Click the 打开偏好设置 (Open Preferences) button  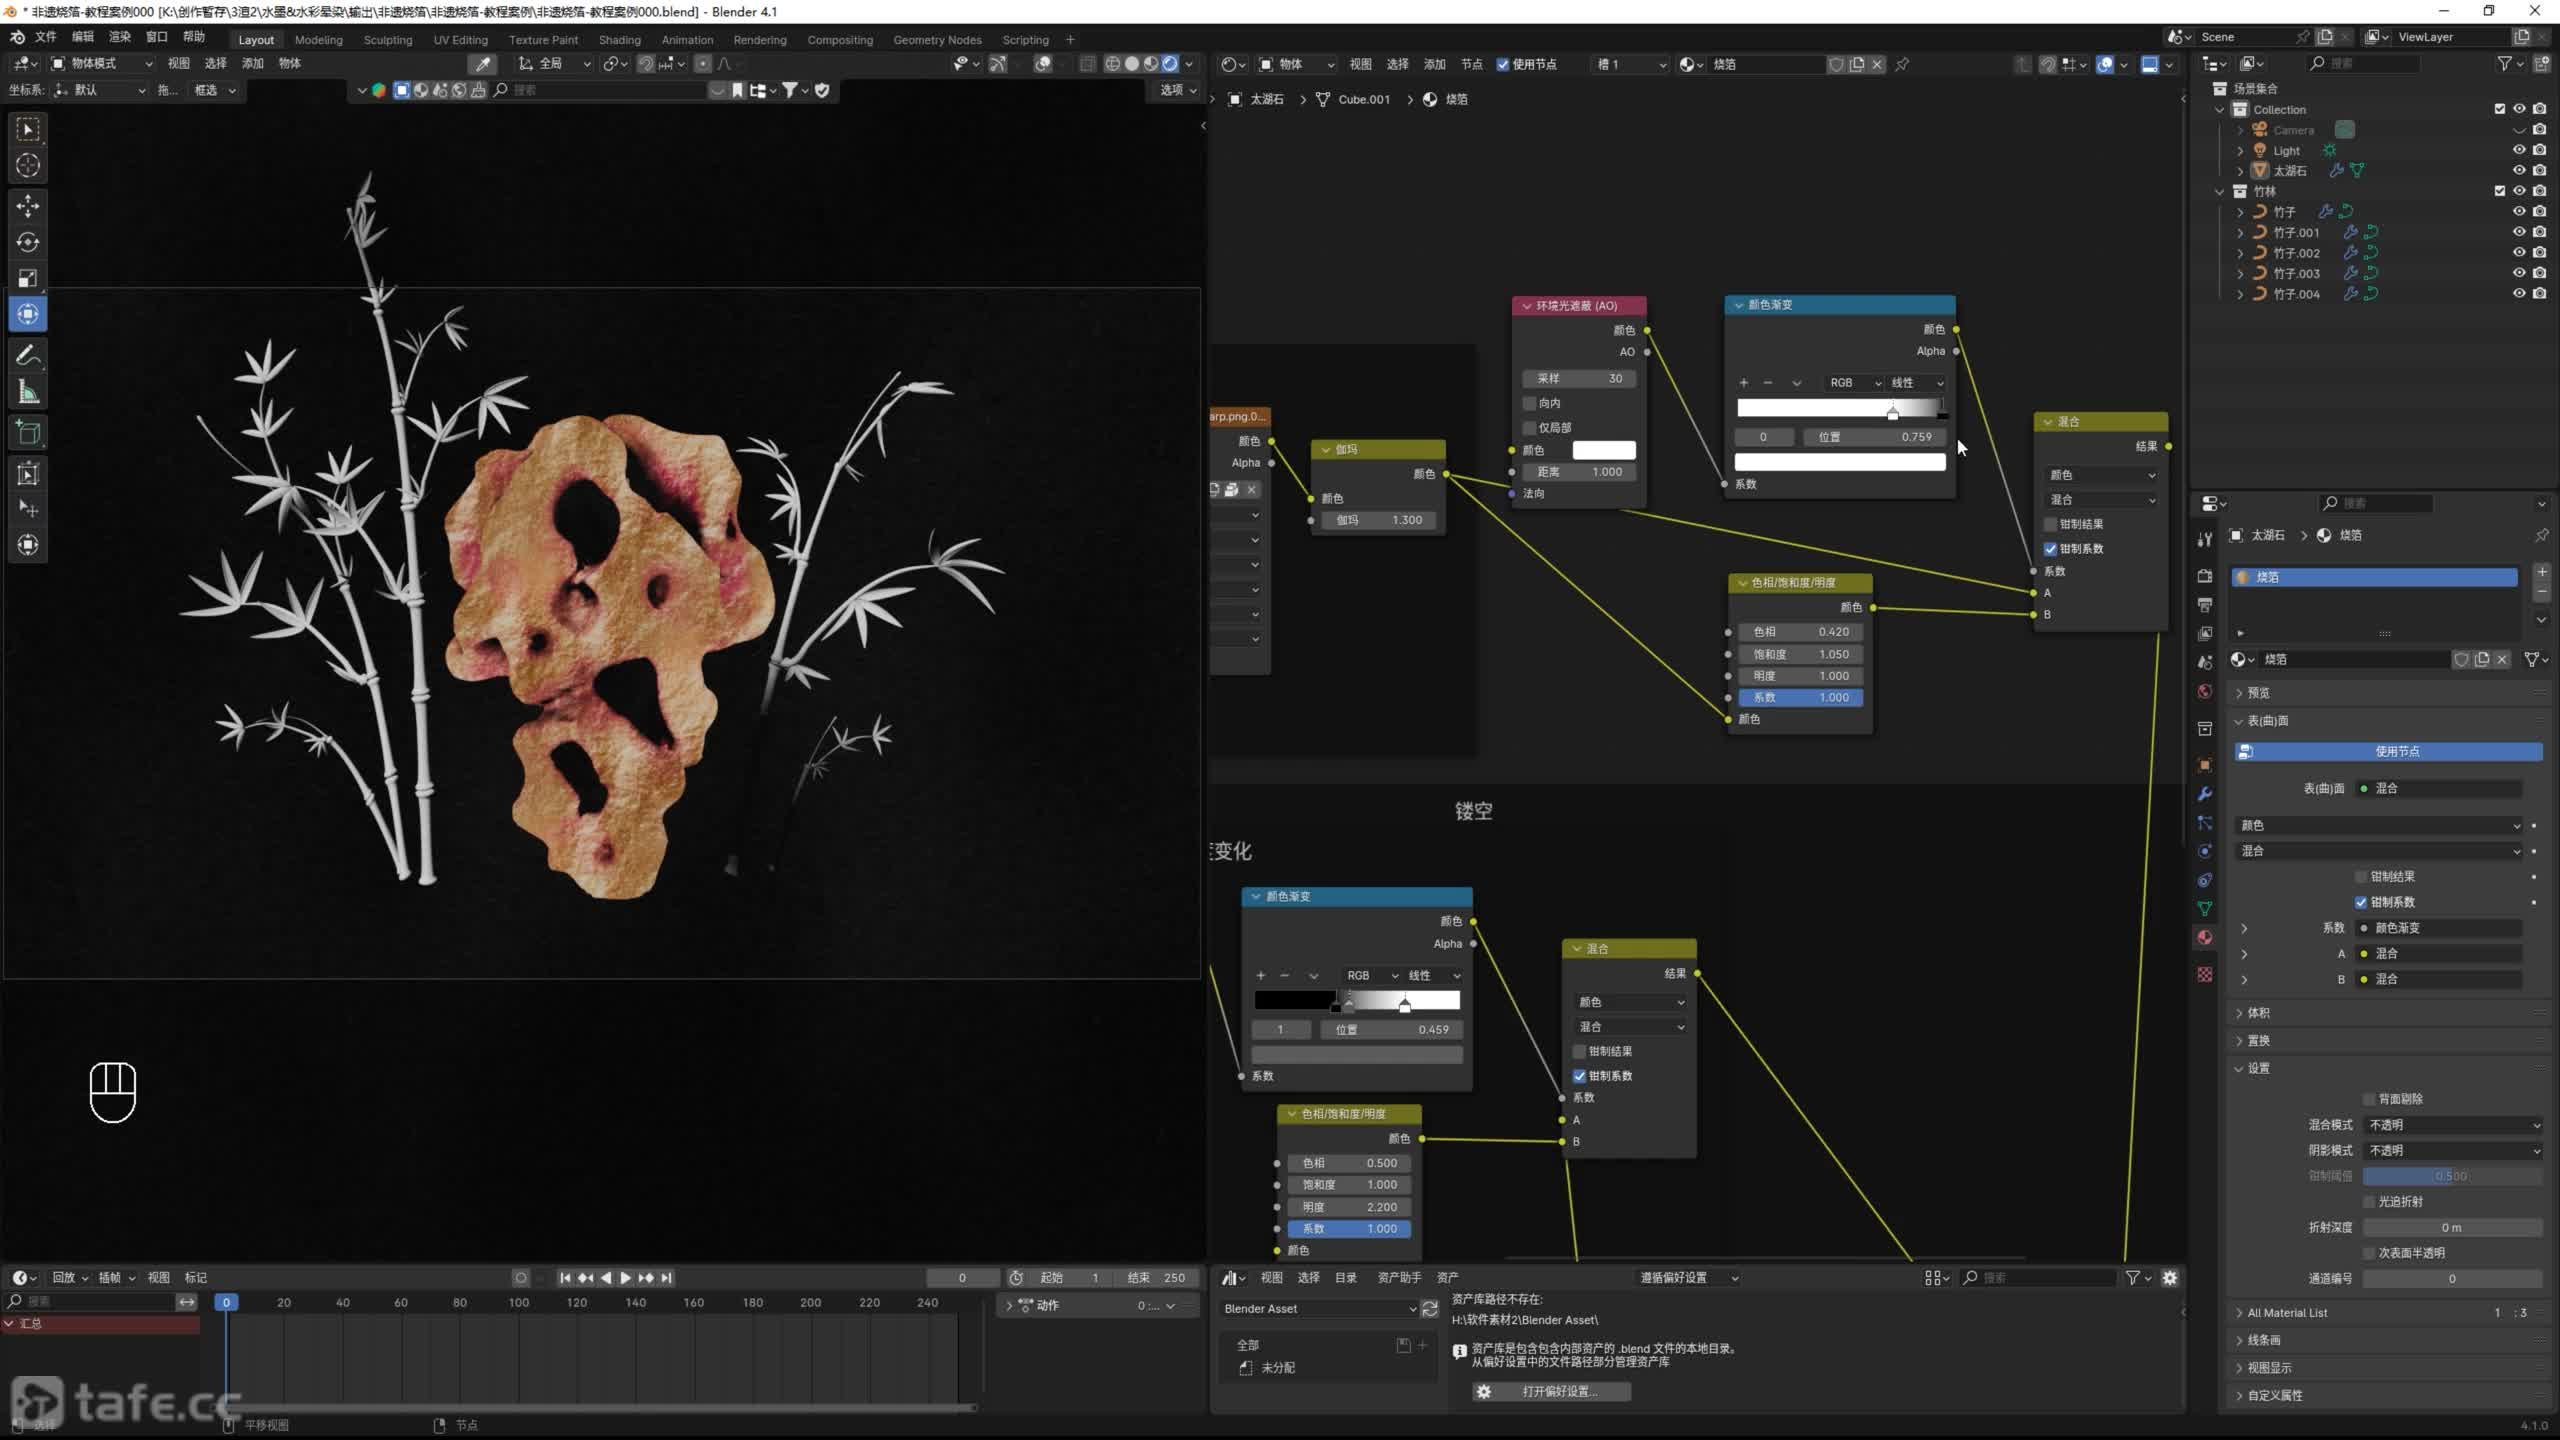[1551, 1391]
